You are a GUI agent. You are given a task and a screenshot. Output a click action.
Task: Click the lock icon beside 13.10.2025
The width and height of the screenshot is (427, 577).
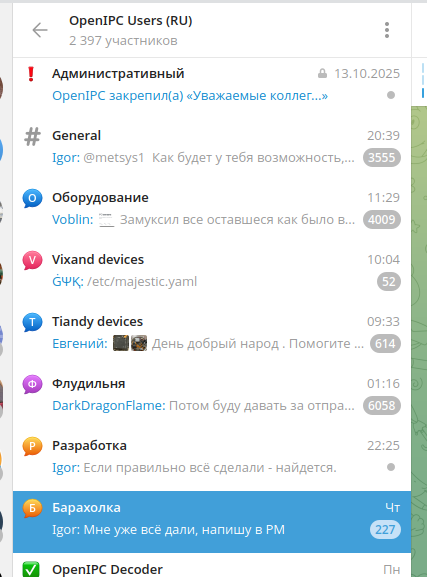click(x=322, y=74)
